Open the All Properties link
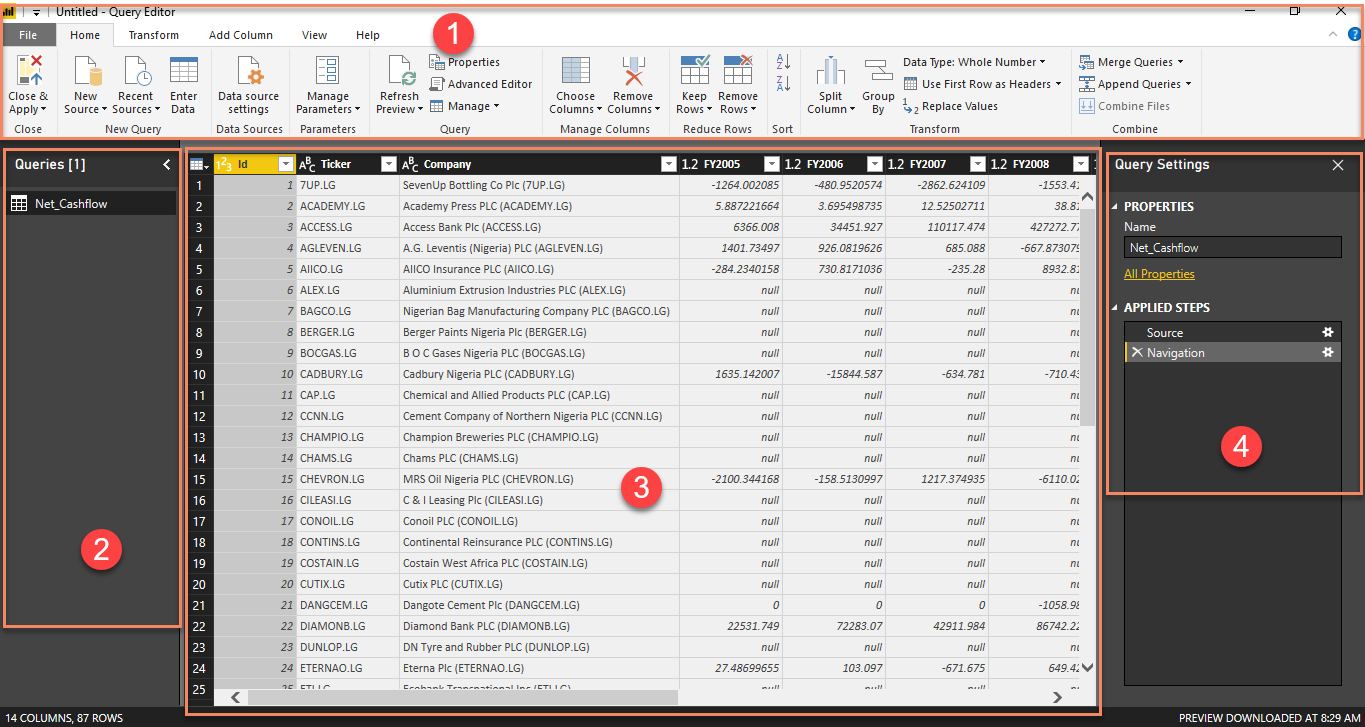Viewport: 1365px width, 727px height. click(1159, 273)
